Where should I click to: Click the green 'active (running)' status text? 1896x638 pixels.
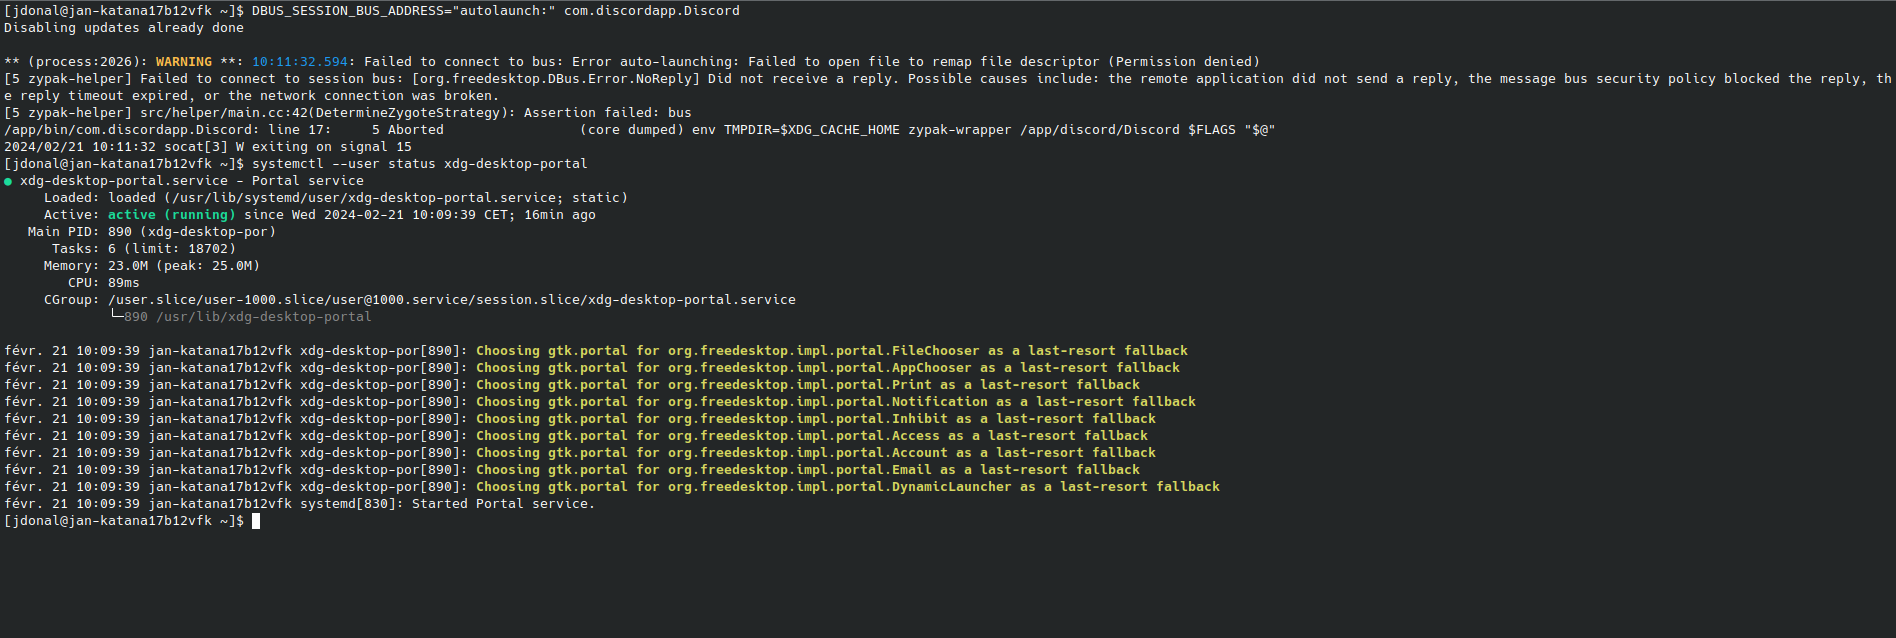172,215
